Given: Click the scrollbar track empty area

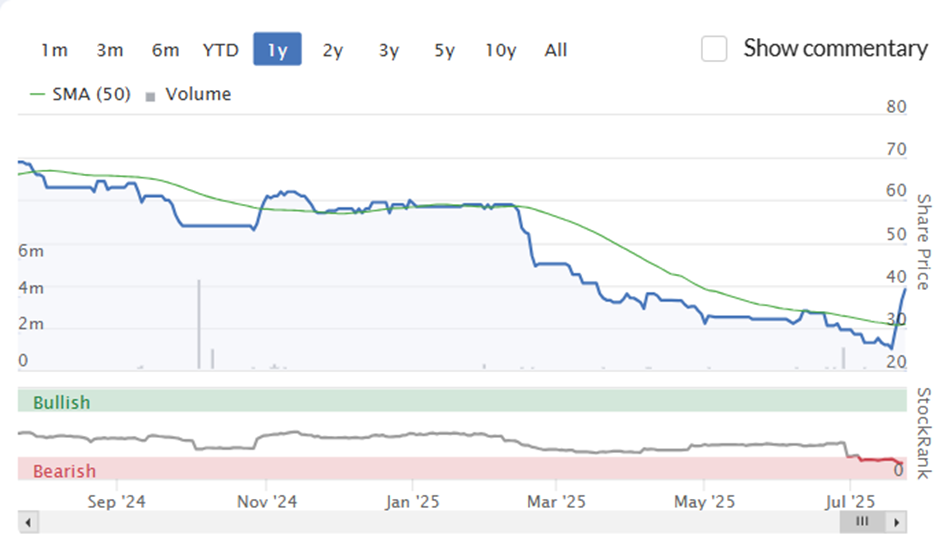Looking at the screenshot, I should coord(439,522).
